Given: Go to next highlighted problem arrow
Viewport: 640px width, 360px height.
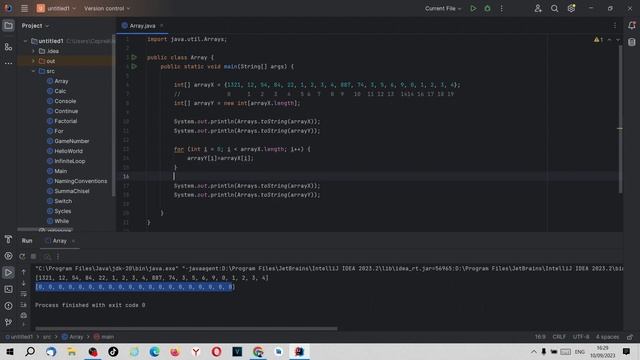Looking at the screenshot, I should coord(618,40).
